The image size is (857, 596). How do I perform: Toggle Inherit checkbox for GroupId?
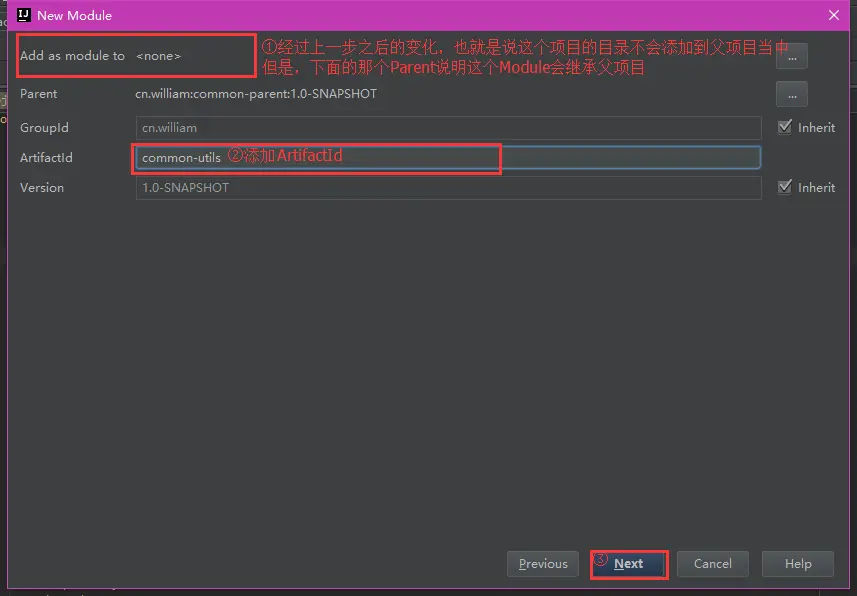(x=785, y=127)
